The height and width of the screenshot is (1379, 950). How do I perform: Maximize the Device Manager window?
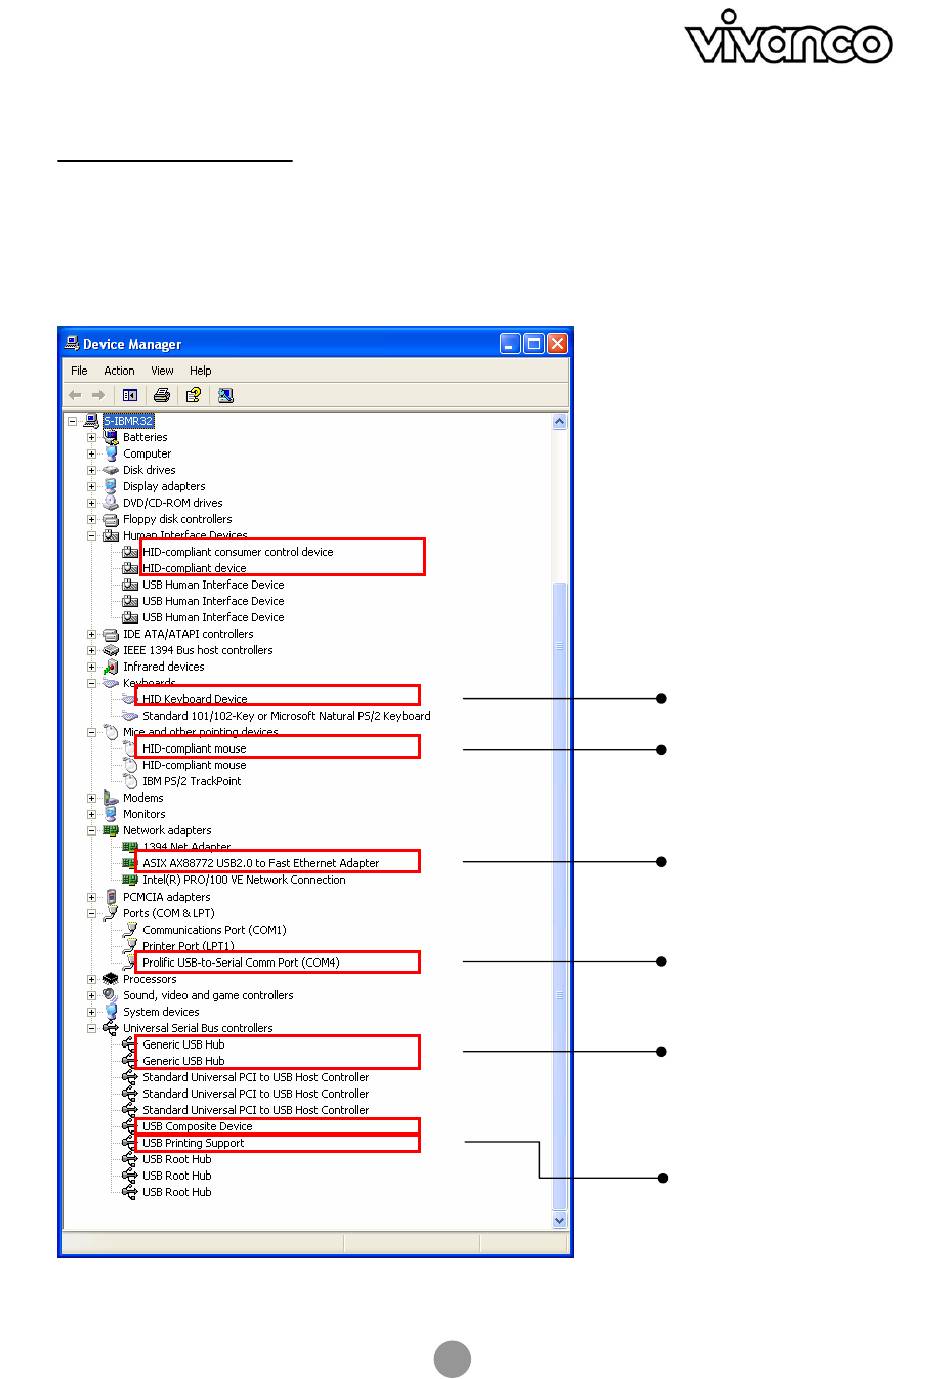(534, 343)
